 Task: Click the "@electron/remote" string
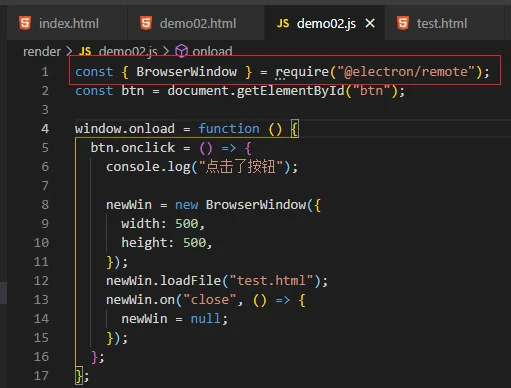[x=406, y=72]
